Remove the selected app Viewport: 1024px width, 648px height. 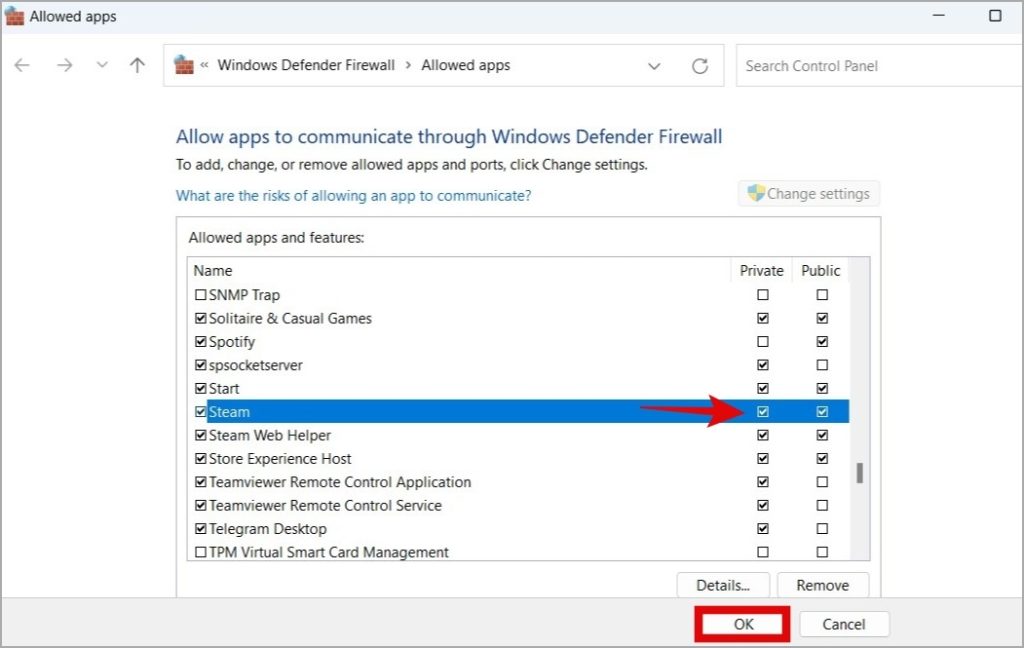pos(823,585)
